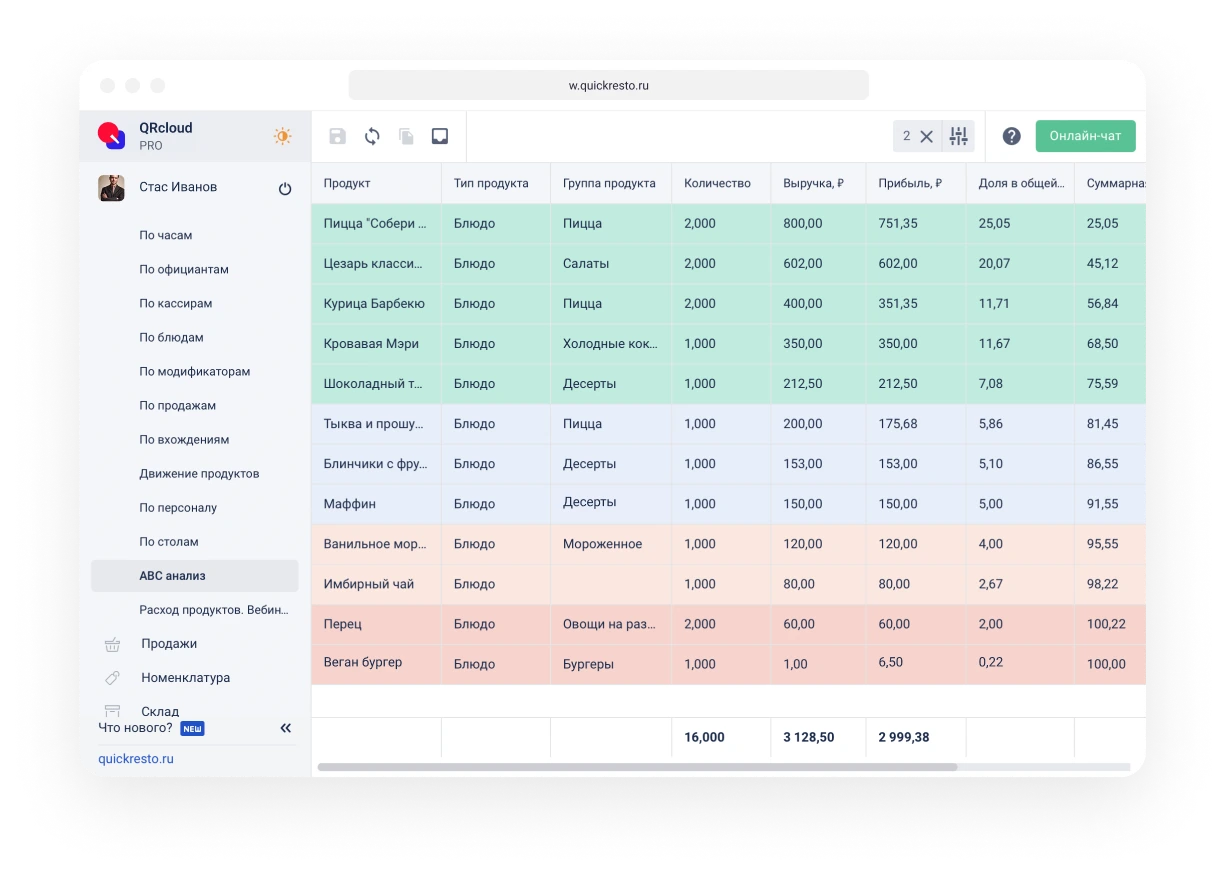Click the power logout icon
The width and height of the screenshot is (1223, 874).
tap(285, 188)
